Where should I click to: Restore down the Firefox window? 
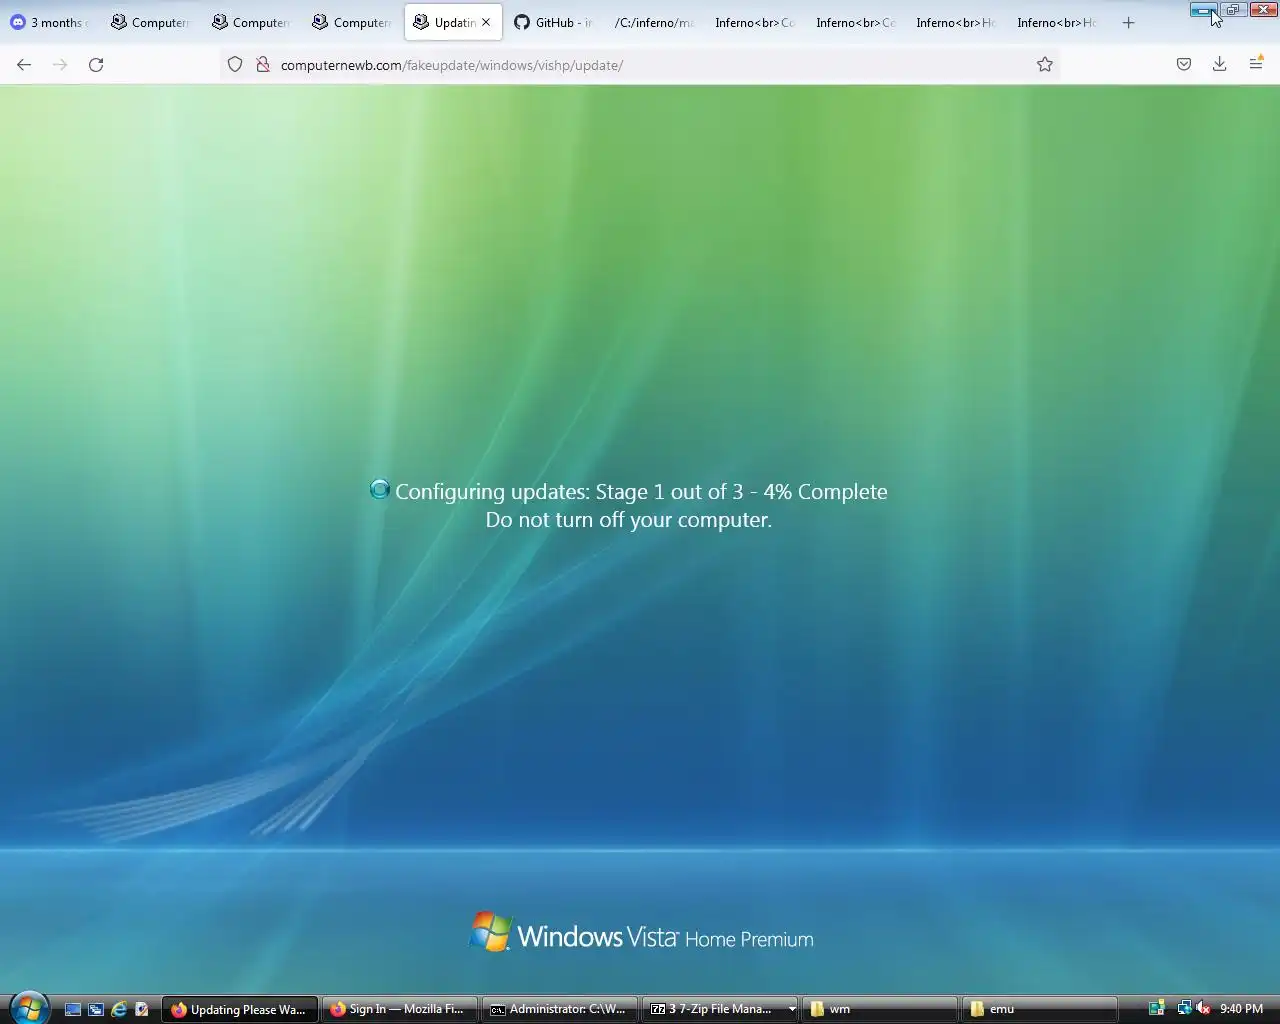pyautogui.click(x=1233, y=10)
